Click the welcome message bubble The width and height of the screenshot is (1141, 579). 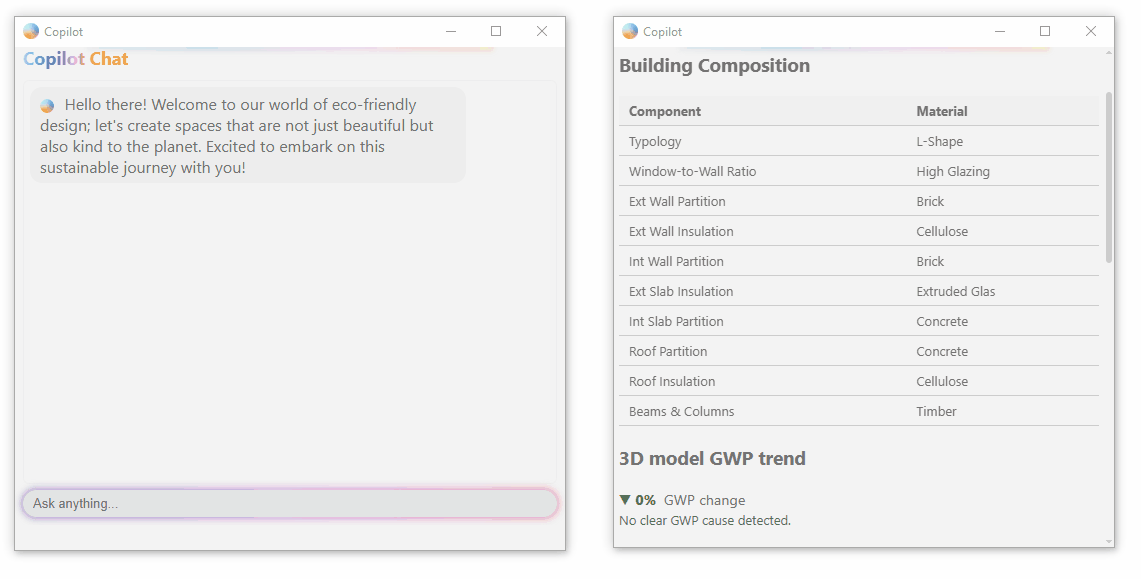tap(248, 135)
